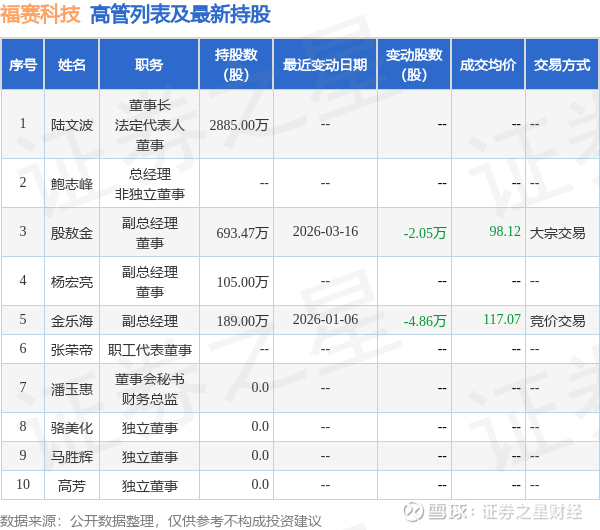Click the 105.00万 shareholding value
Viewport: 600px width, 530px height.
[242, 282]
